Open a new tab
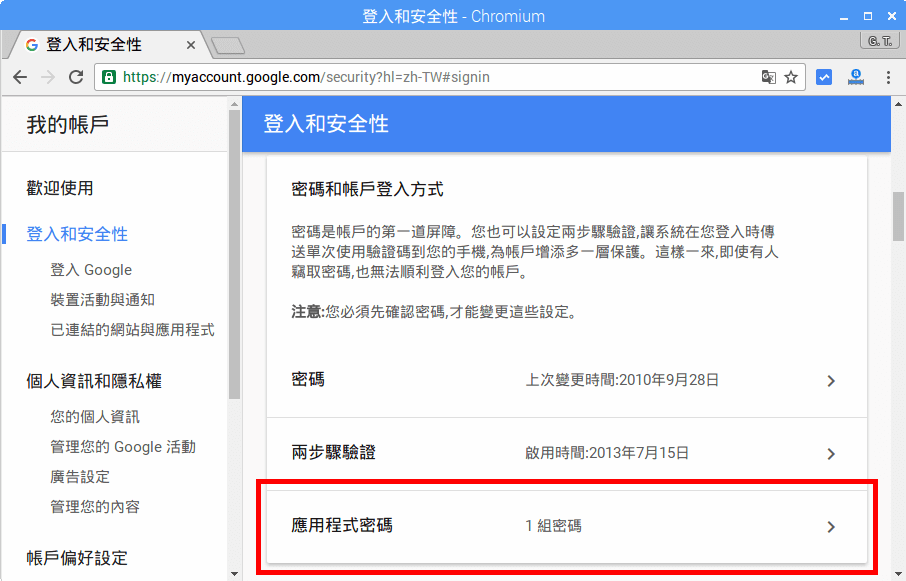 pos(227,44)
